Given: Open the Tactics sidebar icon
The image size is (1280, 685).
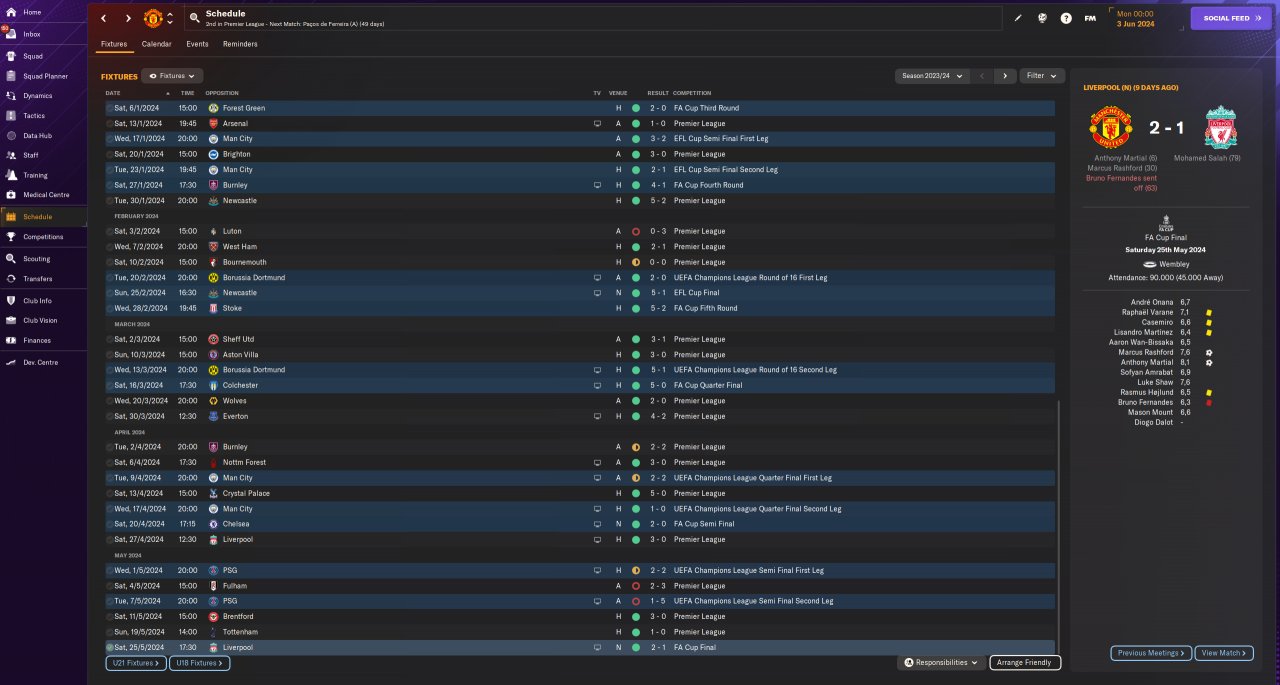Looking at the screenshot, I should pos(10,116).
